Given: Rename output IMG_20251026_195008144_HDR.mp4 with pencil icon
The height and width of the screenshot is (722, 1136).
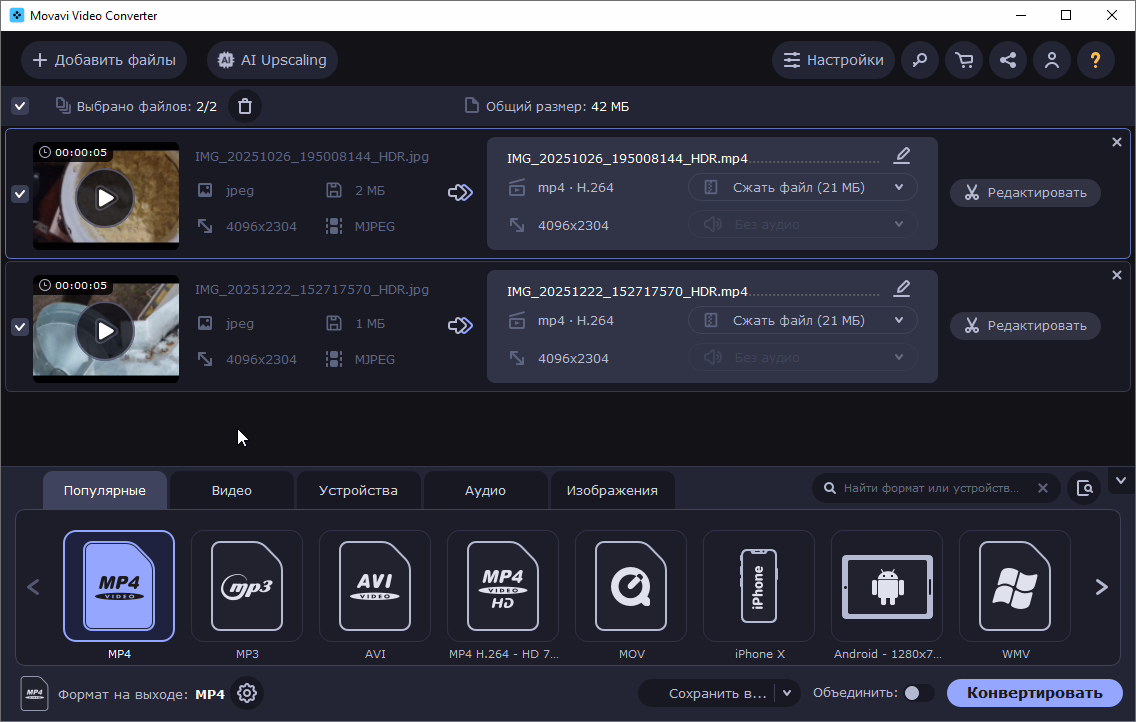Looking at the screenshot, I should point(901,156).
